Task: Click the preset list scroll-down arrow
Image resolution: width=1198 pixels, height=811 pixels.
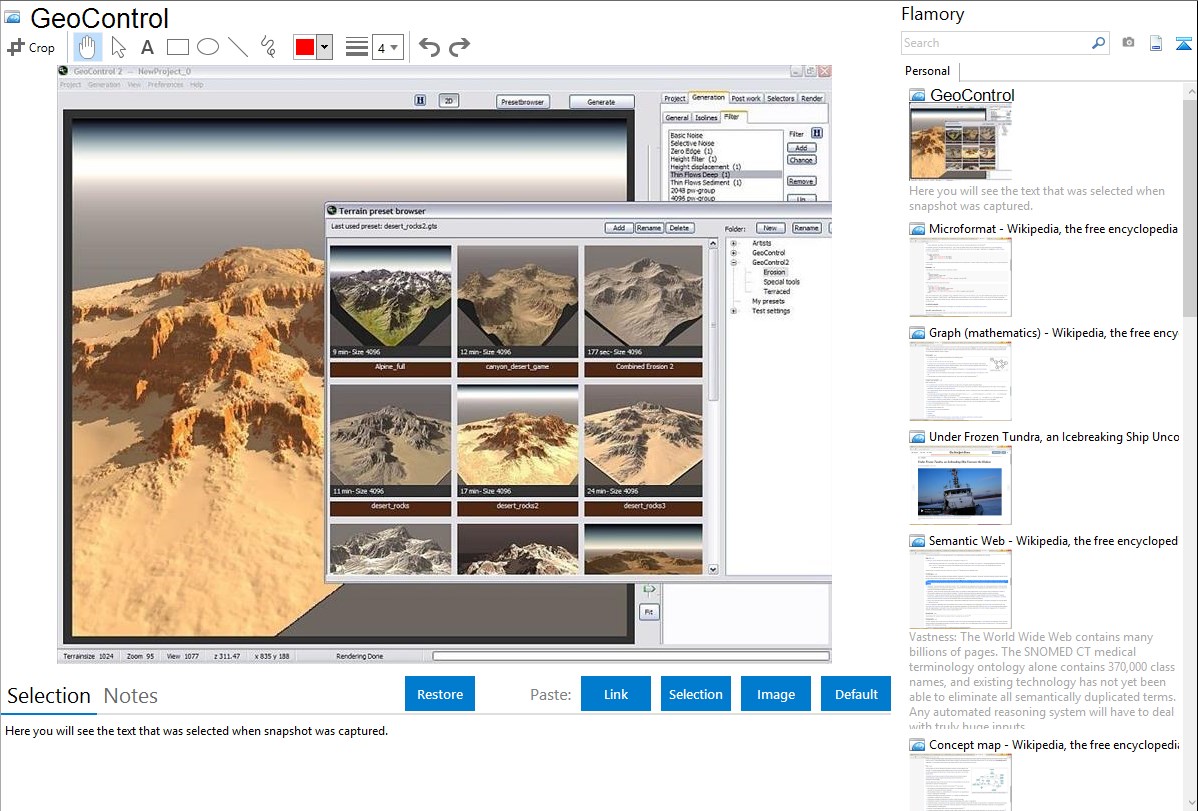Action: click(713, 569)
